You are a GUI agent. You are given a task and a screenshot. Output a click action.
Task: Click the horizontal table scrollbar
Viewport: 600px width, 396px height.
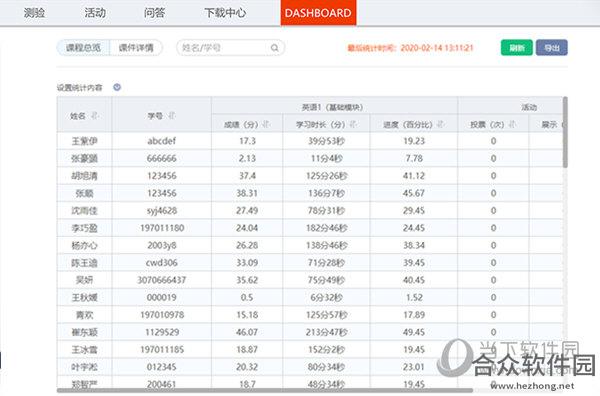[265, 391]
